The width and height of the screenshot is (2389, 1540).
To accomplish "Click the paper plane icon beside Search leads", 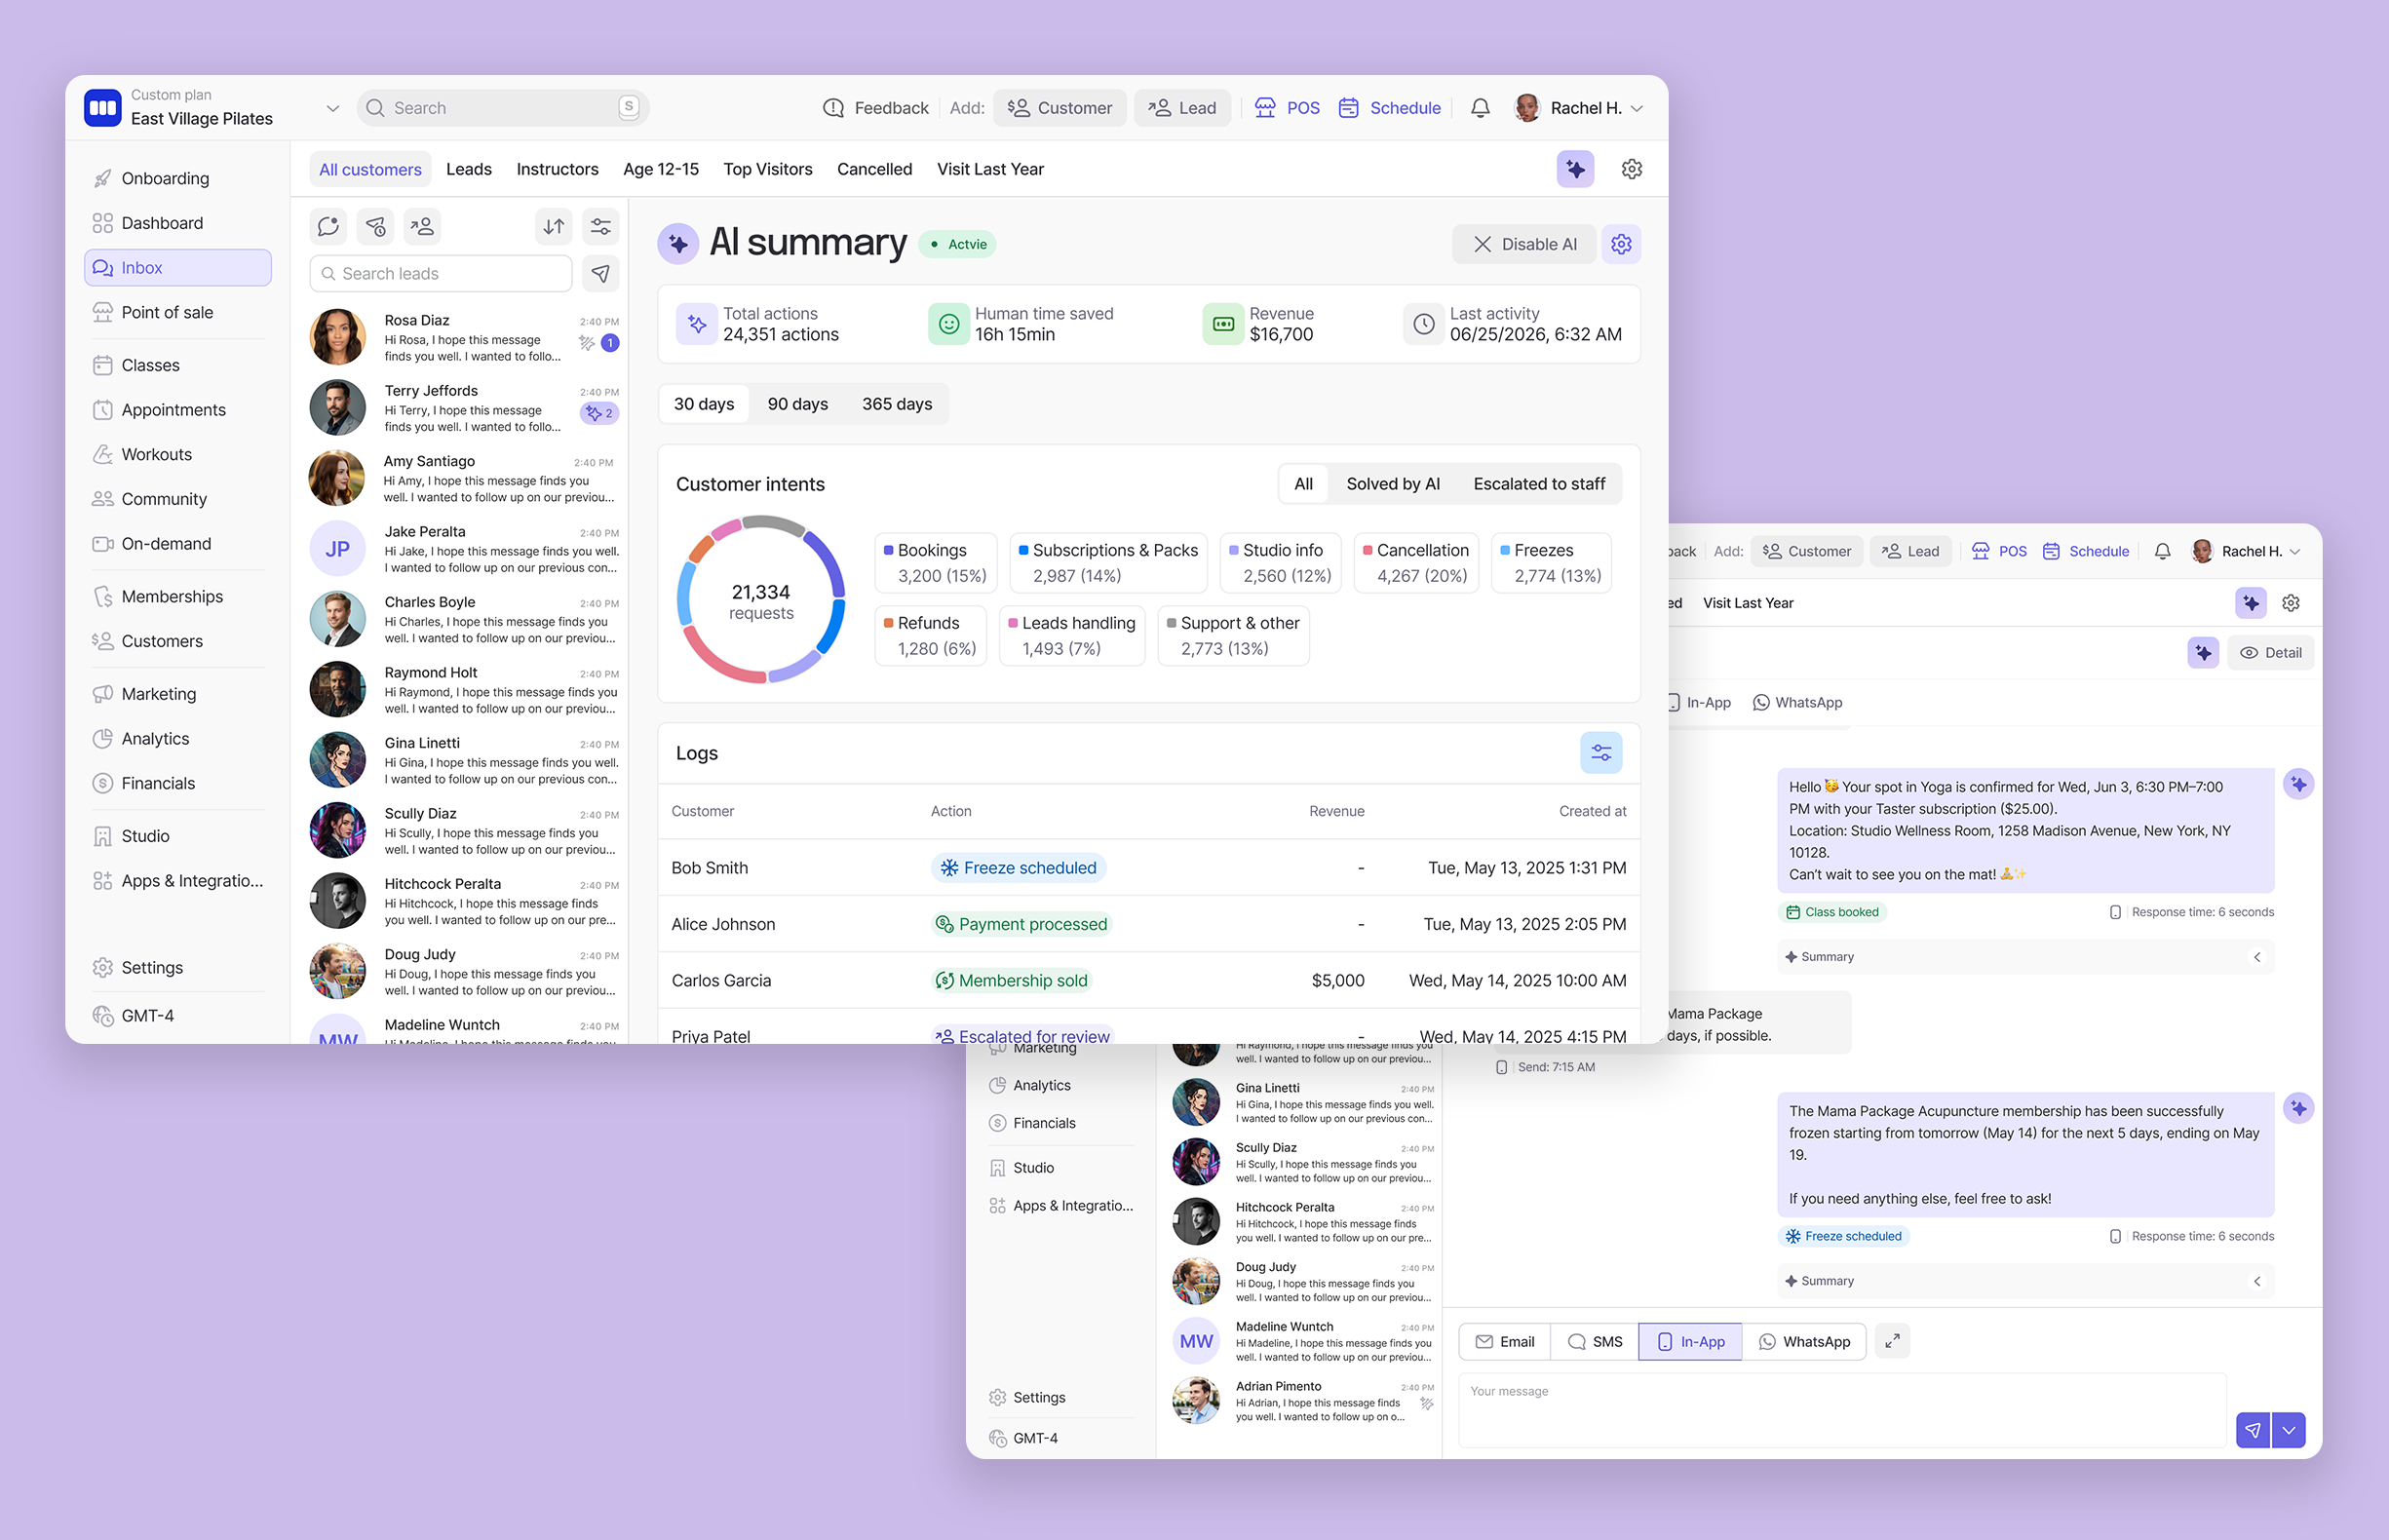I will coord(600,274).
